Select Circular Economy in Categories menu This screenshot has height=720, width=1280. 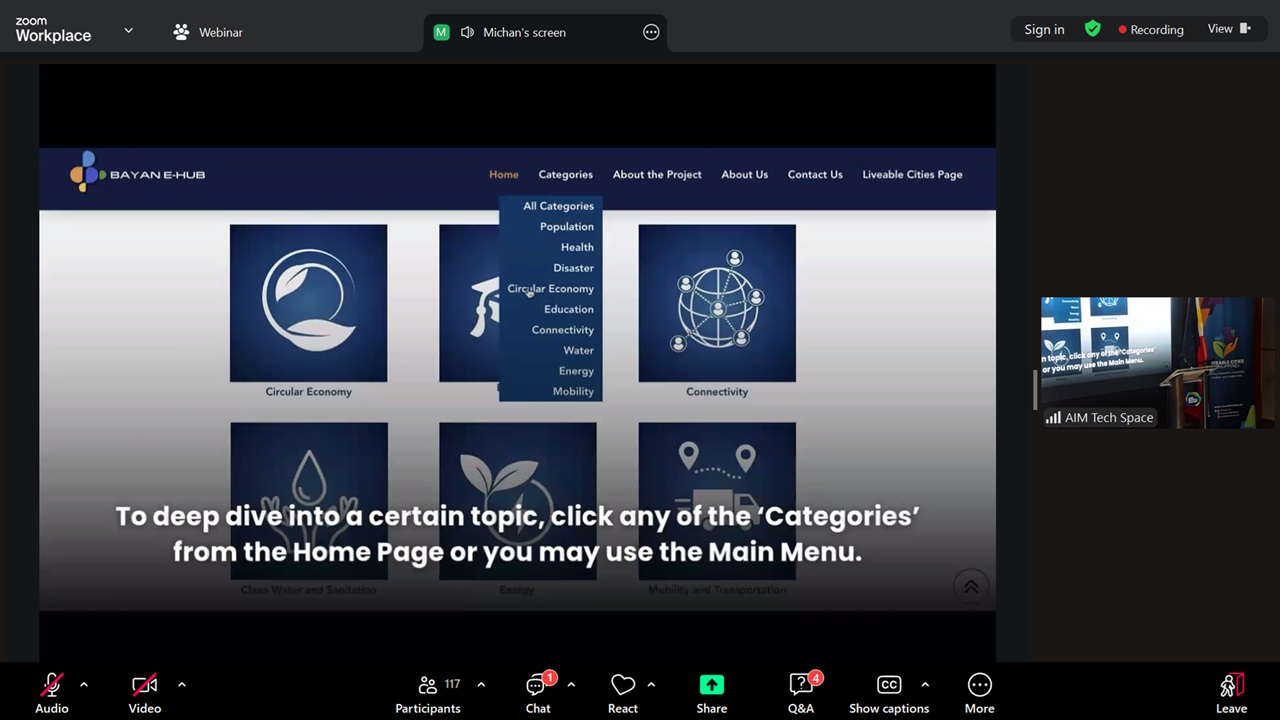tap(550, 289)
